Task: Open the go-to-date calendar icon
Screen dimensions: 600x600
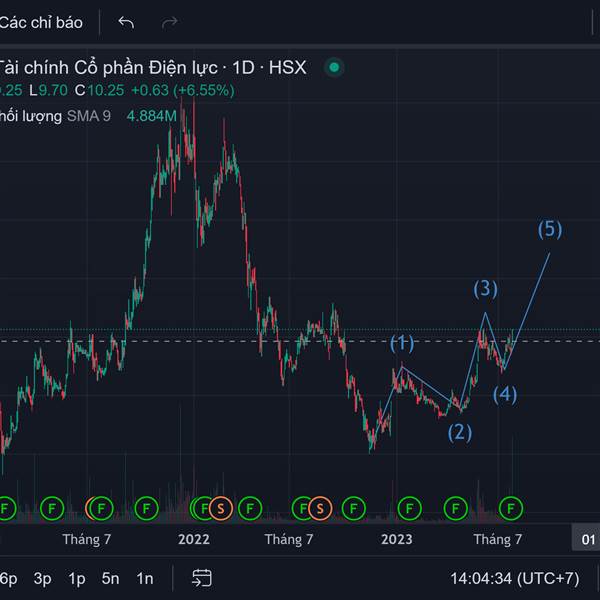Action: (202, 578)
